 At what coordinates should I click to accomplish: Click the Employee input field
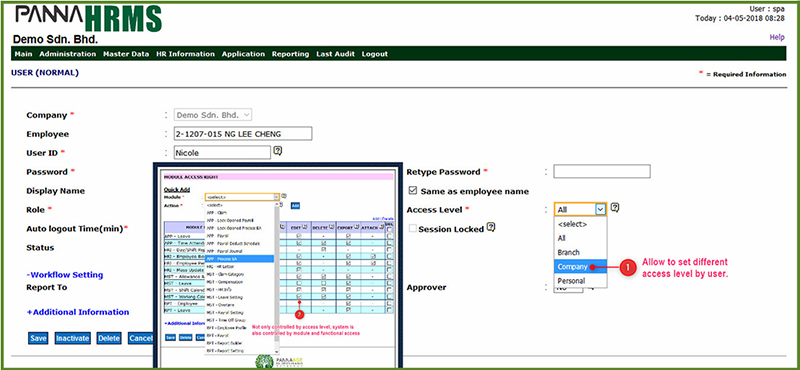pos(243,134)
